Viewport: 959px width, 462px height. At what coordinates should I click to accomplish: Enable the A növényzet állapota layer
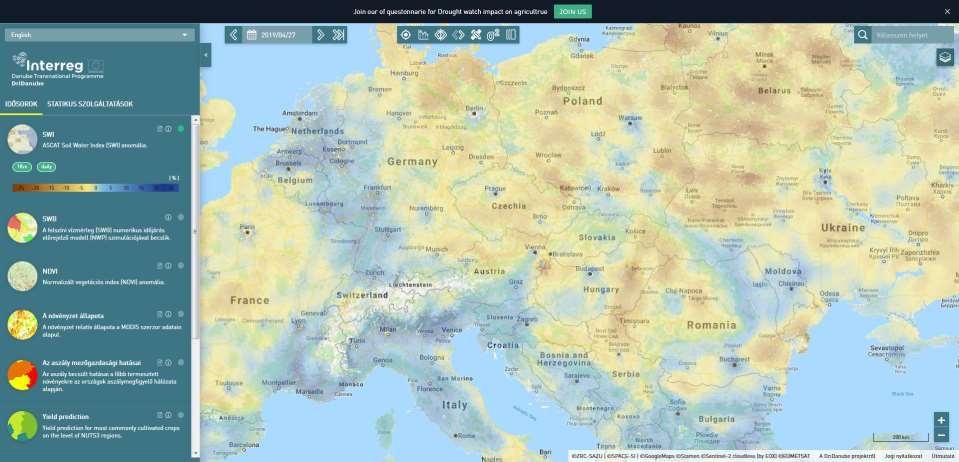[x=181, y=314]
